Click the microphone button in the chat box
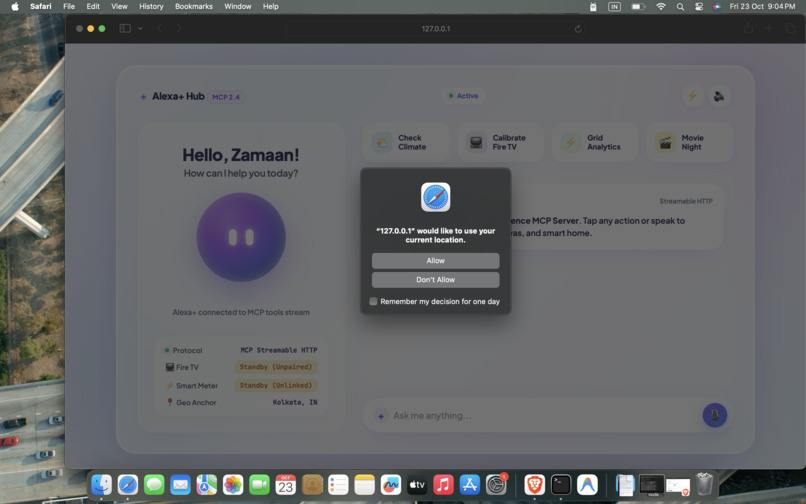This screenshot has height=504, width=806. (715, 415)
